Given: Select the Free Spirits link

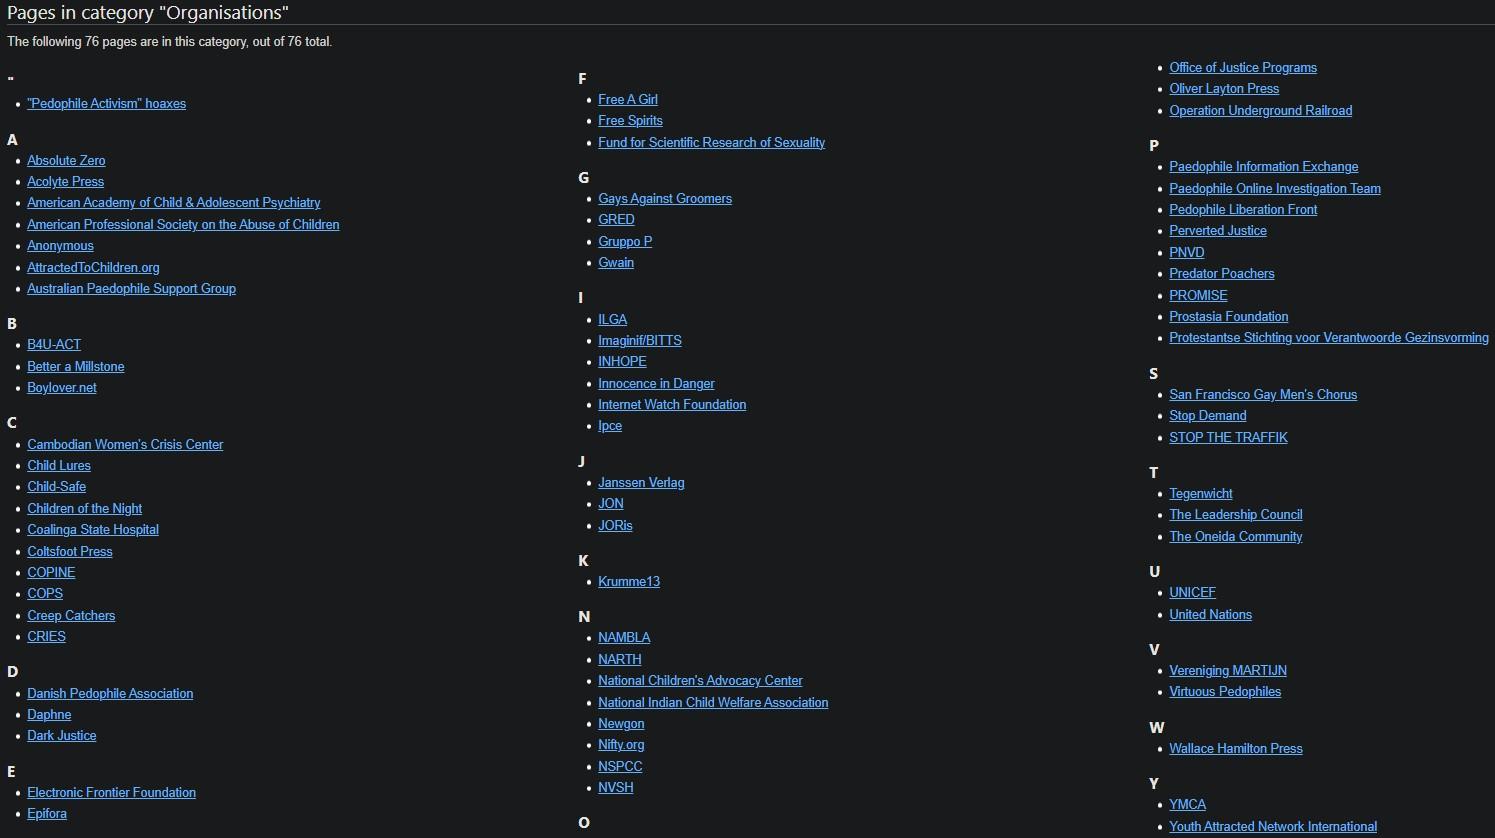Looking at the screenshot, I should pyautogui.click(x=630, y=120).
